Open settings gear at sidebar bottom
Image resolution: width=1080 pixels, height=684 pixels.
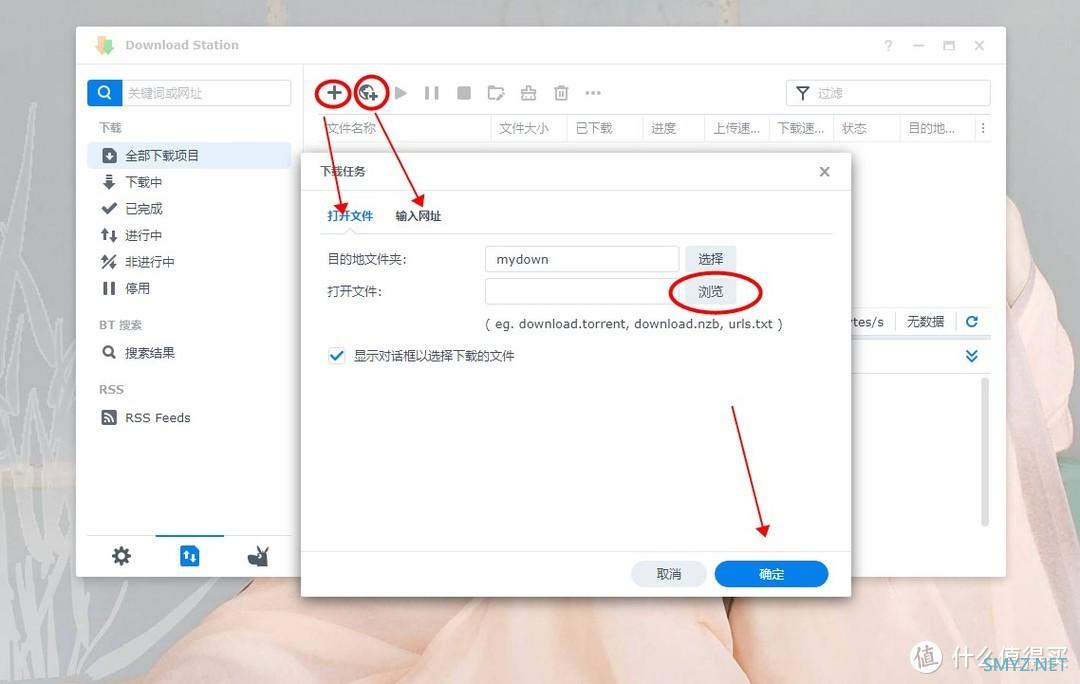pos(121,556)
